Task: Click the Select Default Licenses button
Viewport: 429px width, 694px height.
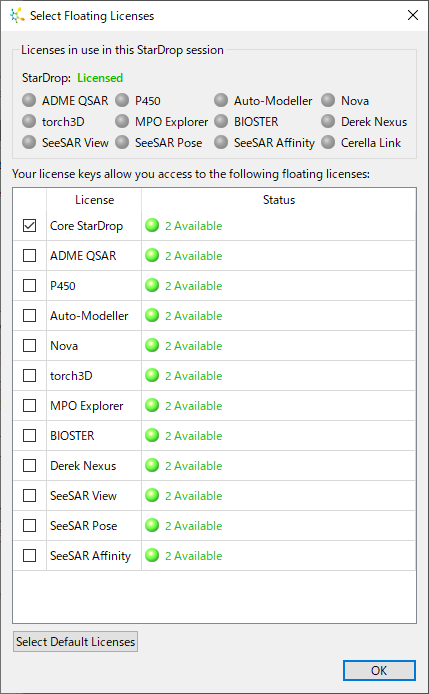Action: point(75,642)
